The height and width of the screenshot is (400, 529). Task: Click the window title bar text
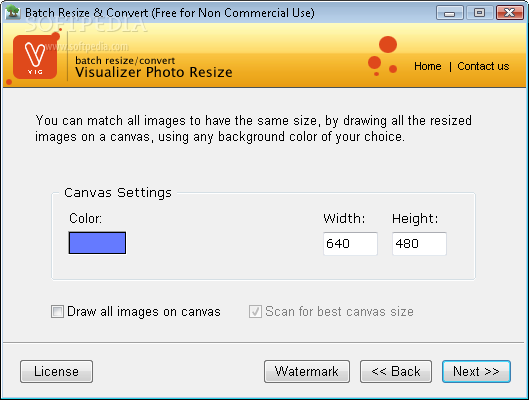tap(170, 13)
